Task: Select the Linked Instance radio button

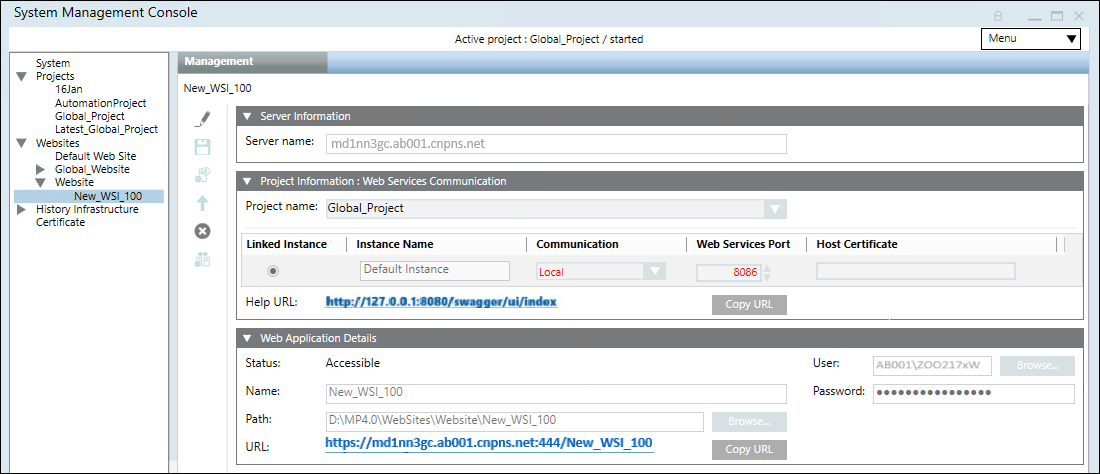Action: coord(273,271)
